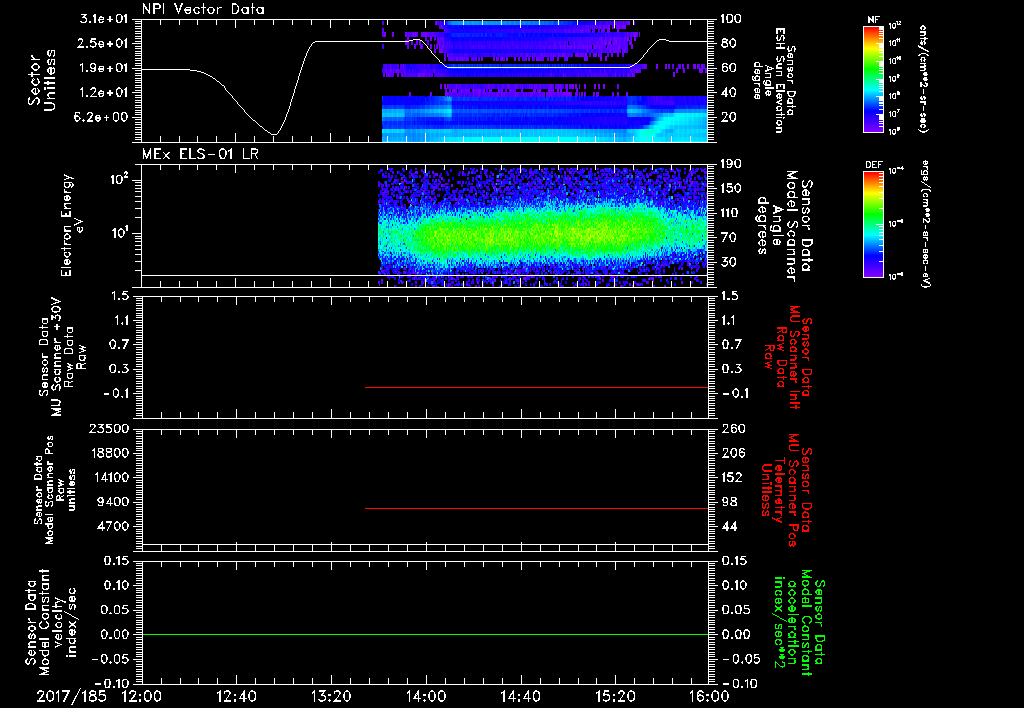The width and height of the screenshot is (1024, 708).
Task: Click the 15:20 time axis label
Action: click(615, 696)
